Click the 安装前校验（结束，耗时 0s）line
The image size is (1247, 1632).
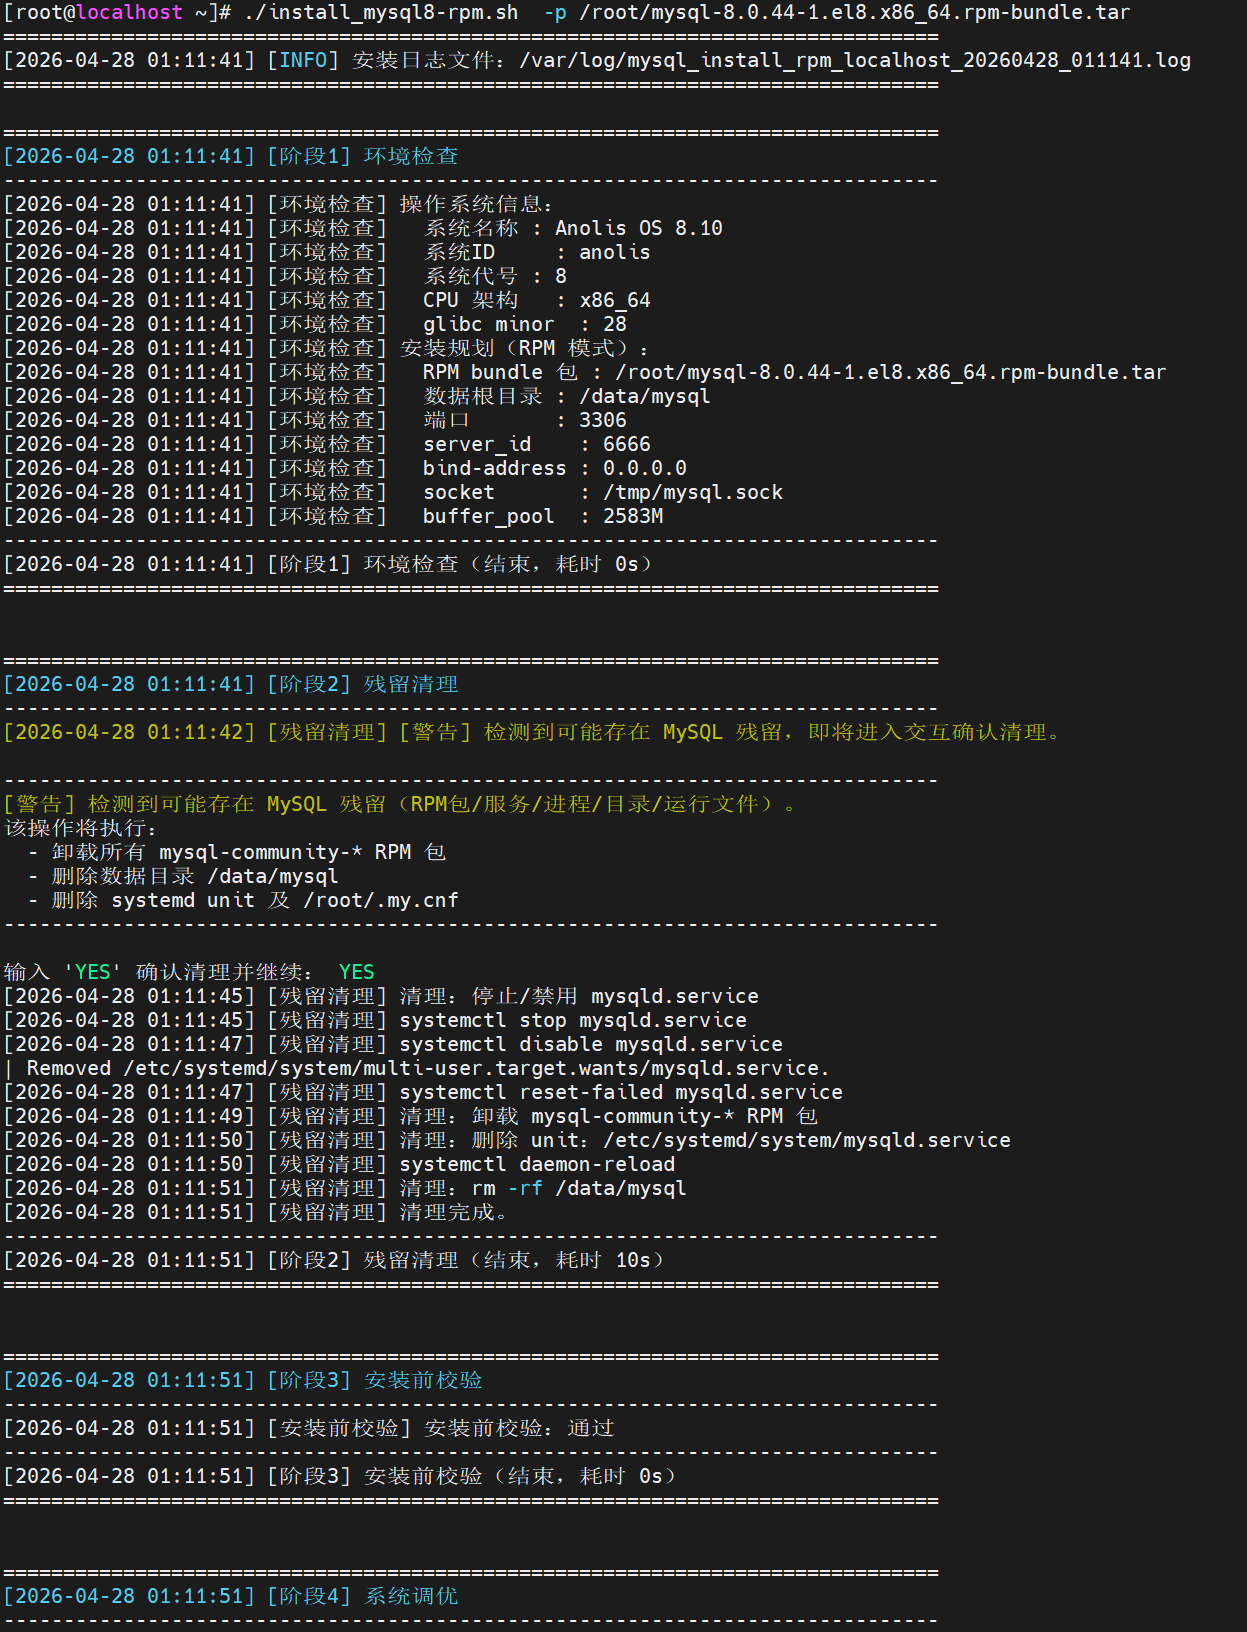(x=341, y=1476)
